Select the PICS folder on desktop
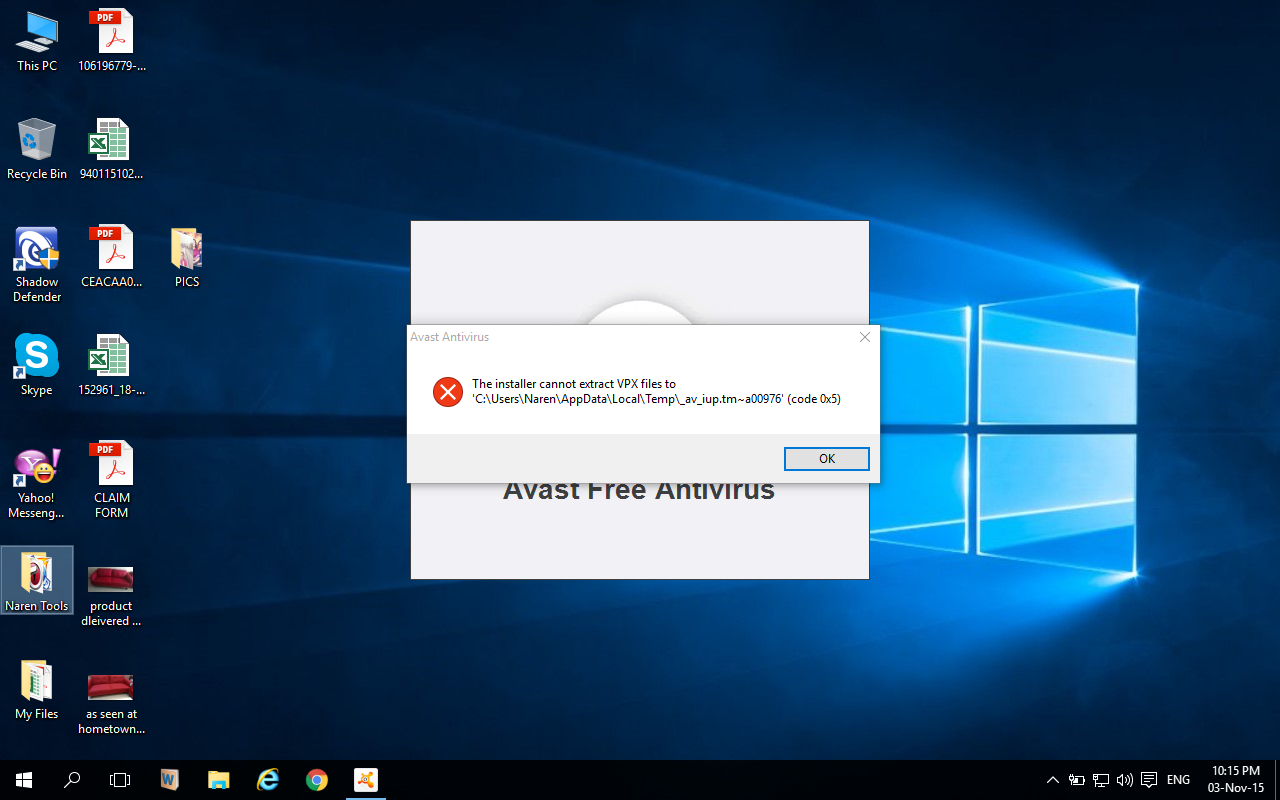This screenshot has height=800, width=1280. click(x=187, y=257)
